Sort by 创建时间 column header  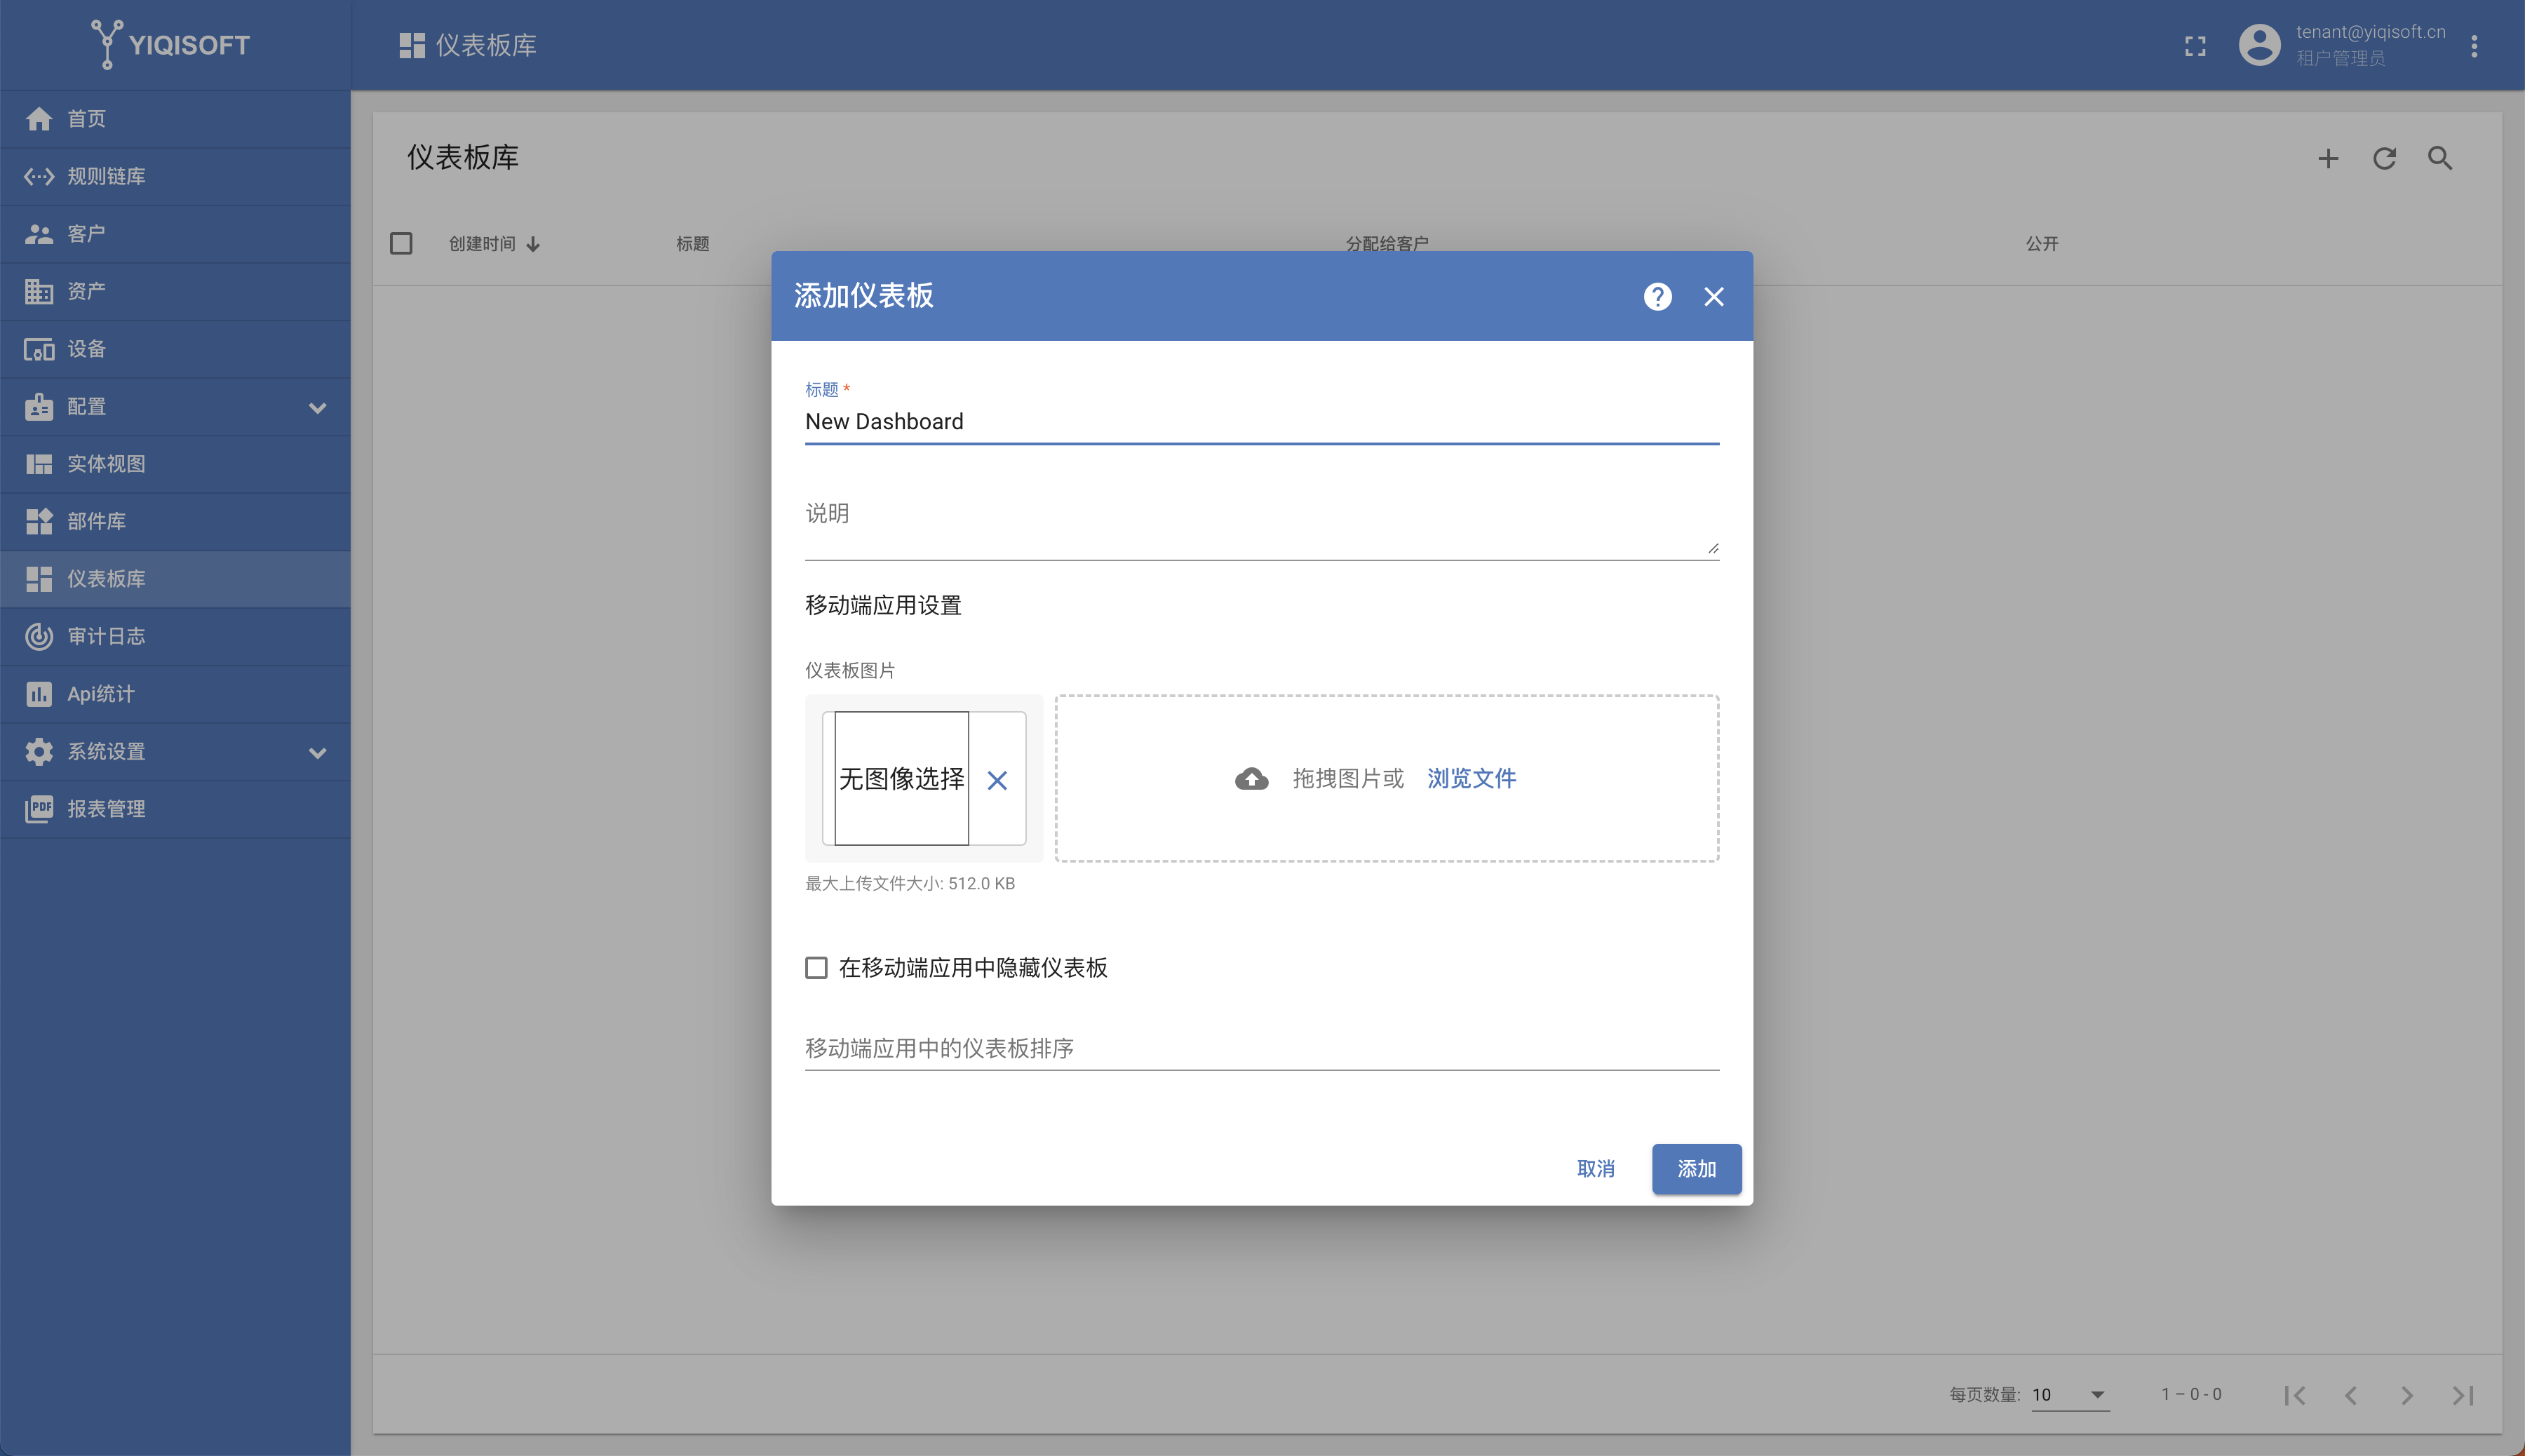[482, 243]
